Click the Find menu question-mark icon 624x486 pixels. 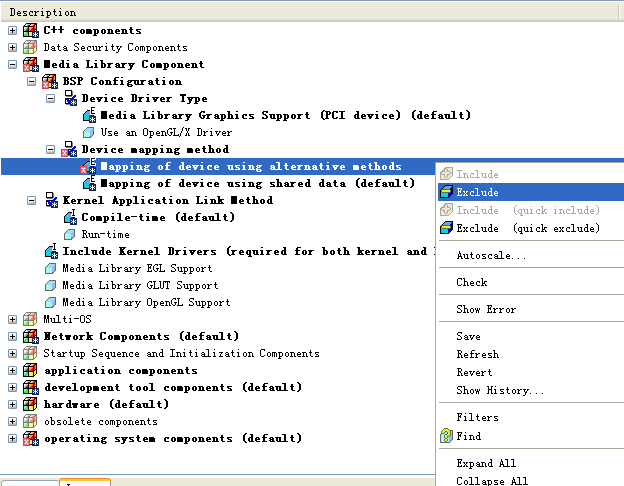[446, 436]
